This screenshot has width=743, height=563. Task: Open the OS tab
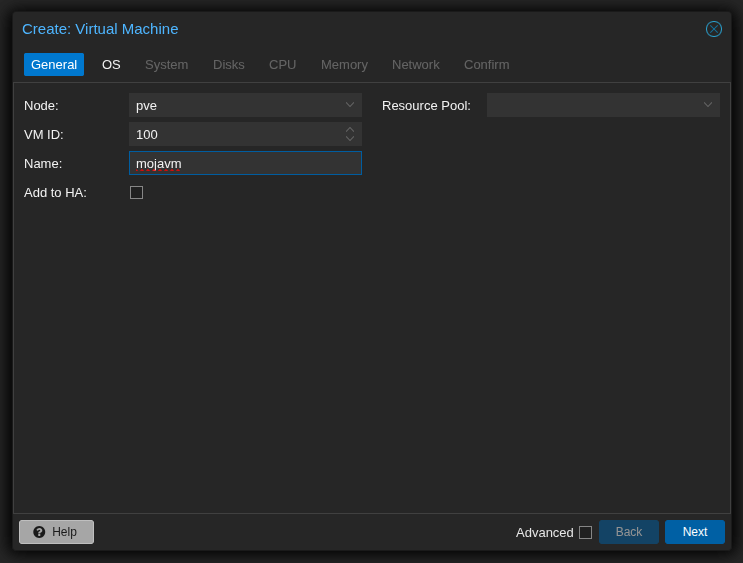[x=111, y=65]
